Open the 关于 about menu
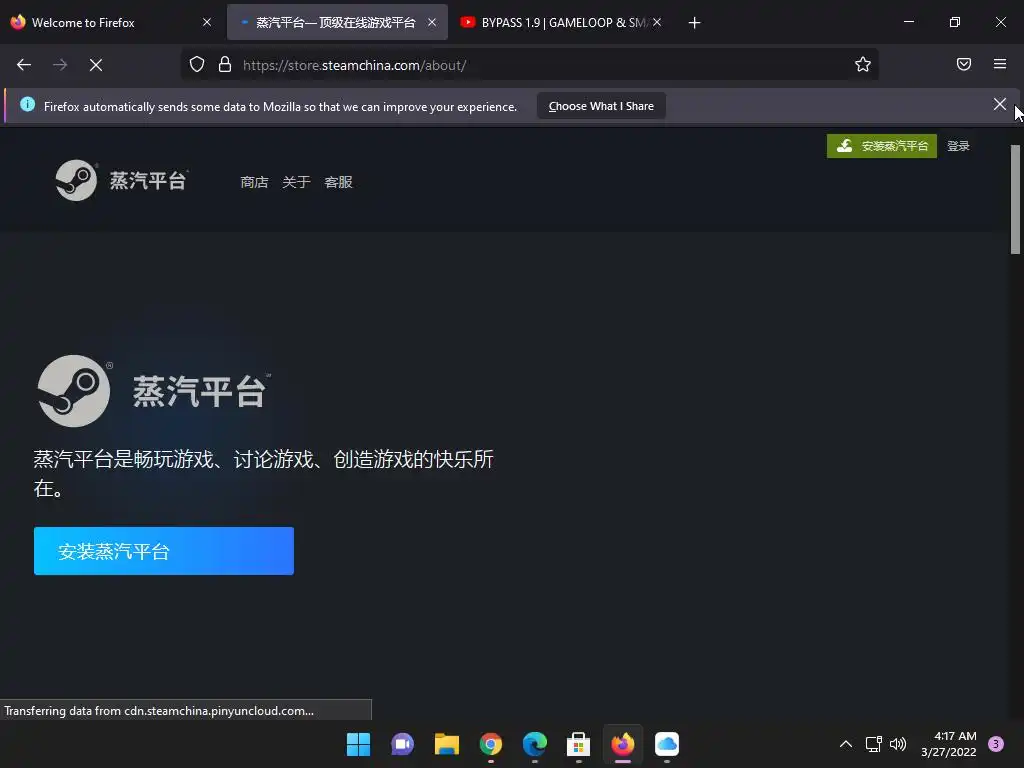Image resolution: width=1024 pixels, height=768 pixels. pyautogui.click(x=296, y=182)
